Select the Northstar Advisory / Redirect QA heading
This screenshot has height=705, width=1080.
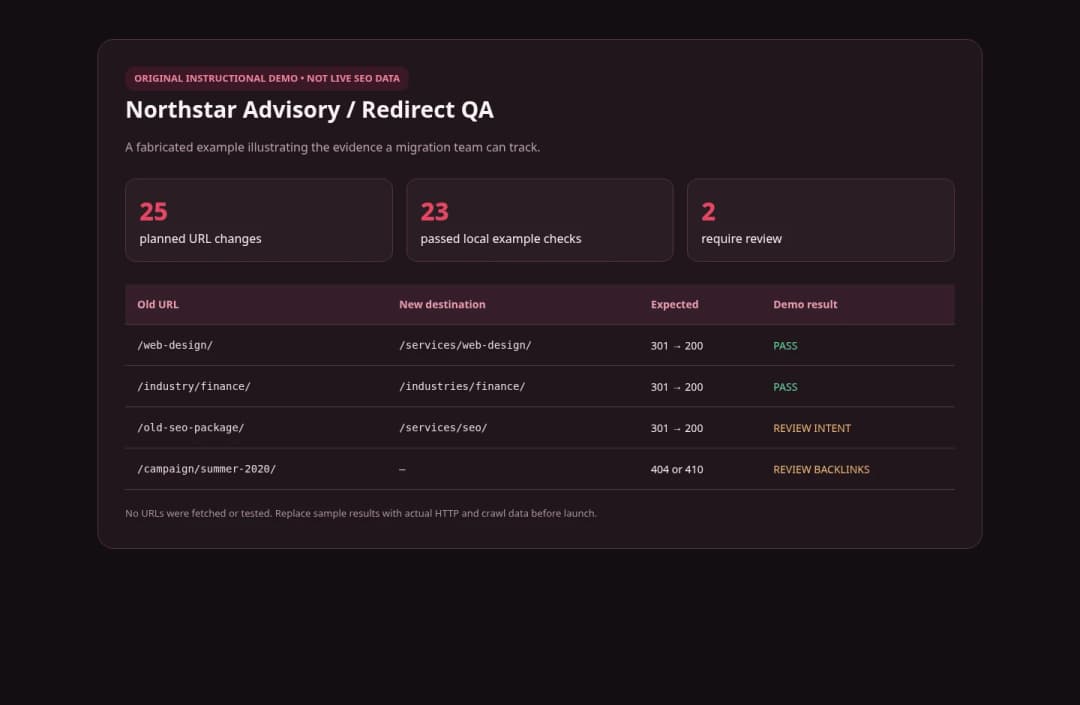(309, 110)
